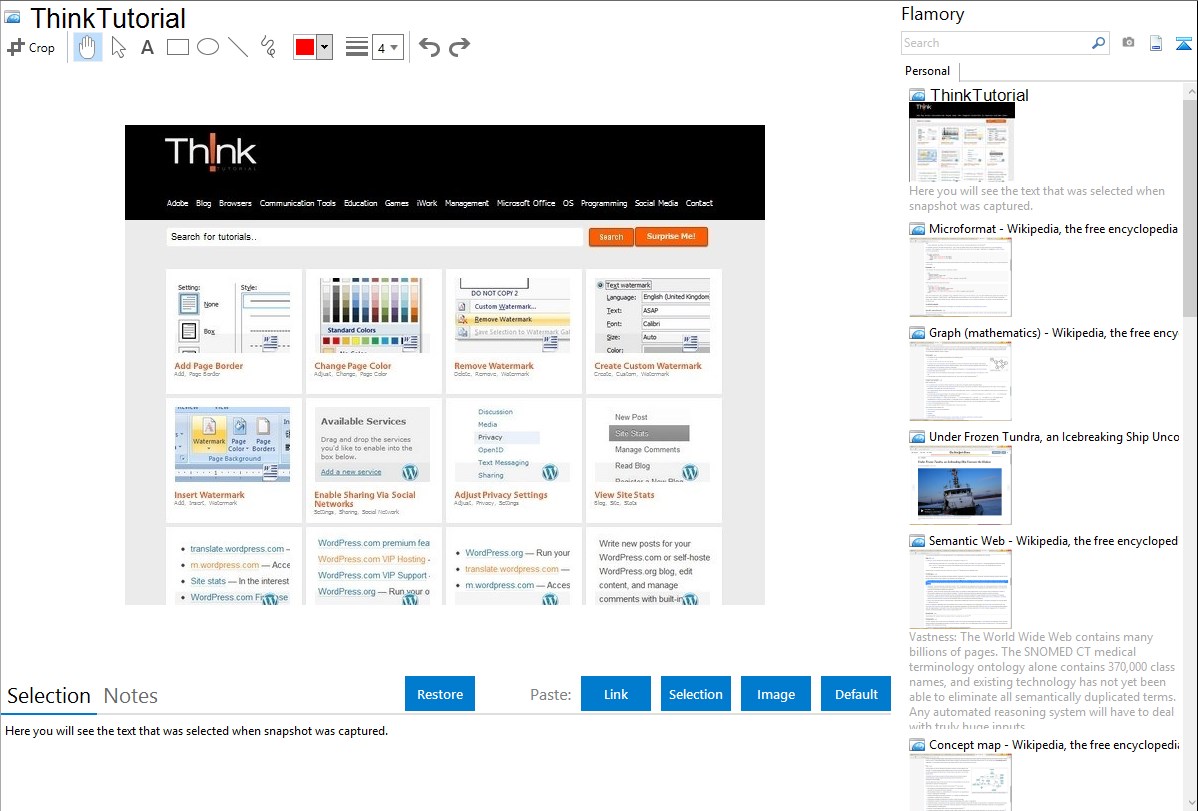1198x811 pixels.
Task: Switch to the Notes tab
Action: 131,696
